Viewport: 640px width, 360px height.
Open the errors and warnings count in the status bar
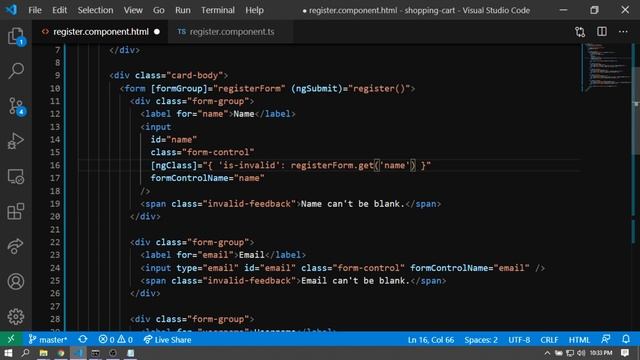(x=116, y=340)
